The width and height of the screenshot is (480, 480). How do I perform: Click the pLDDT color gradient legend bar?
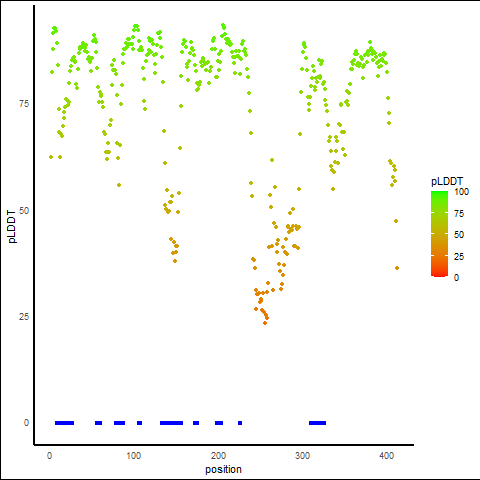coord(439,234)
